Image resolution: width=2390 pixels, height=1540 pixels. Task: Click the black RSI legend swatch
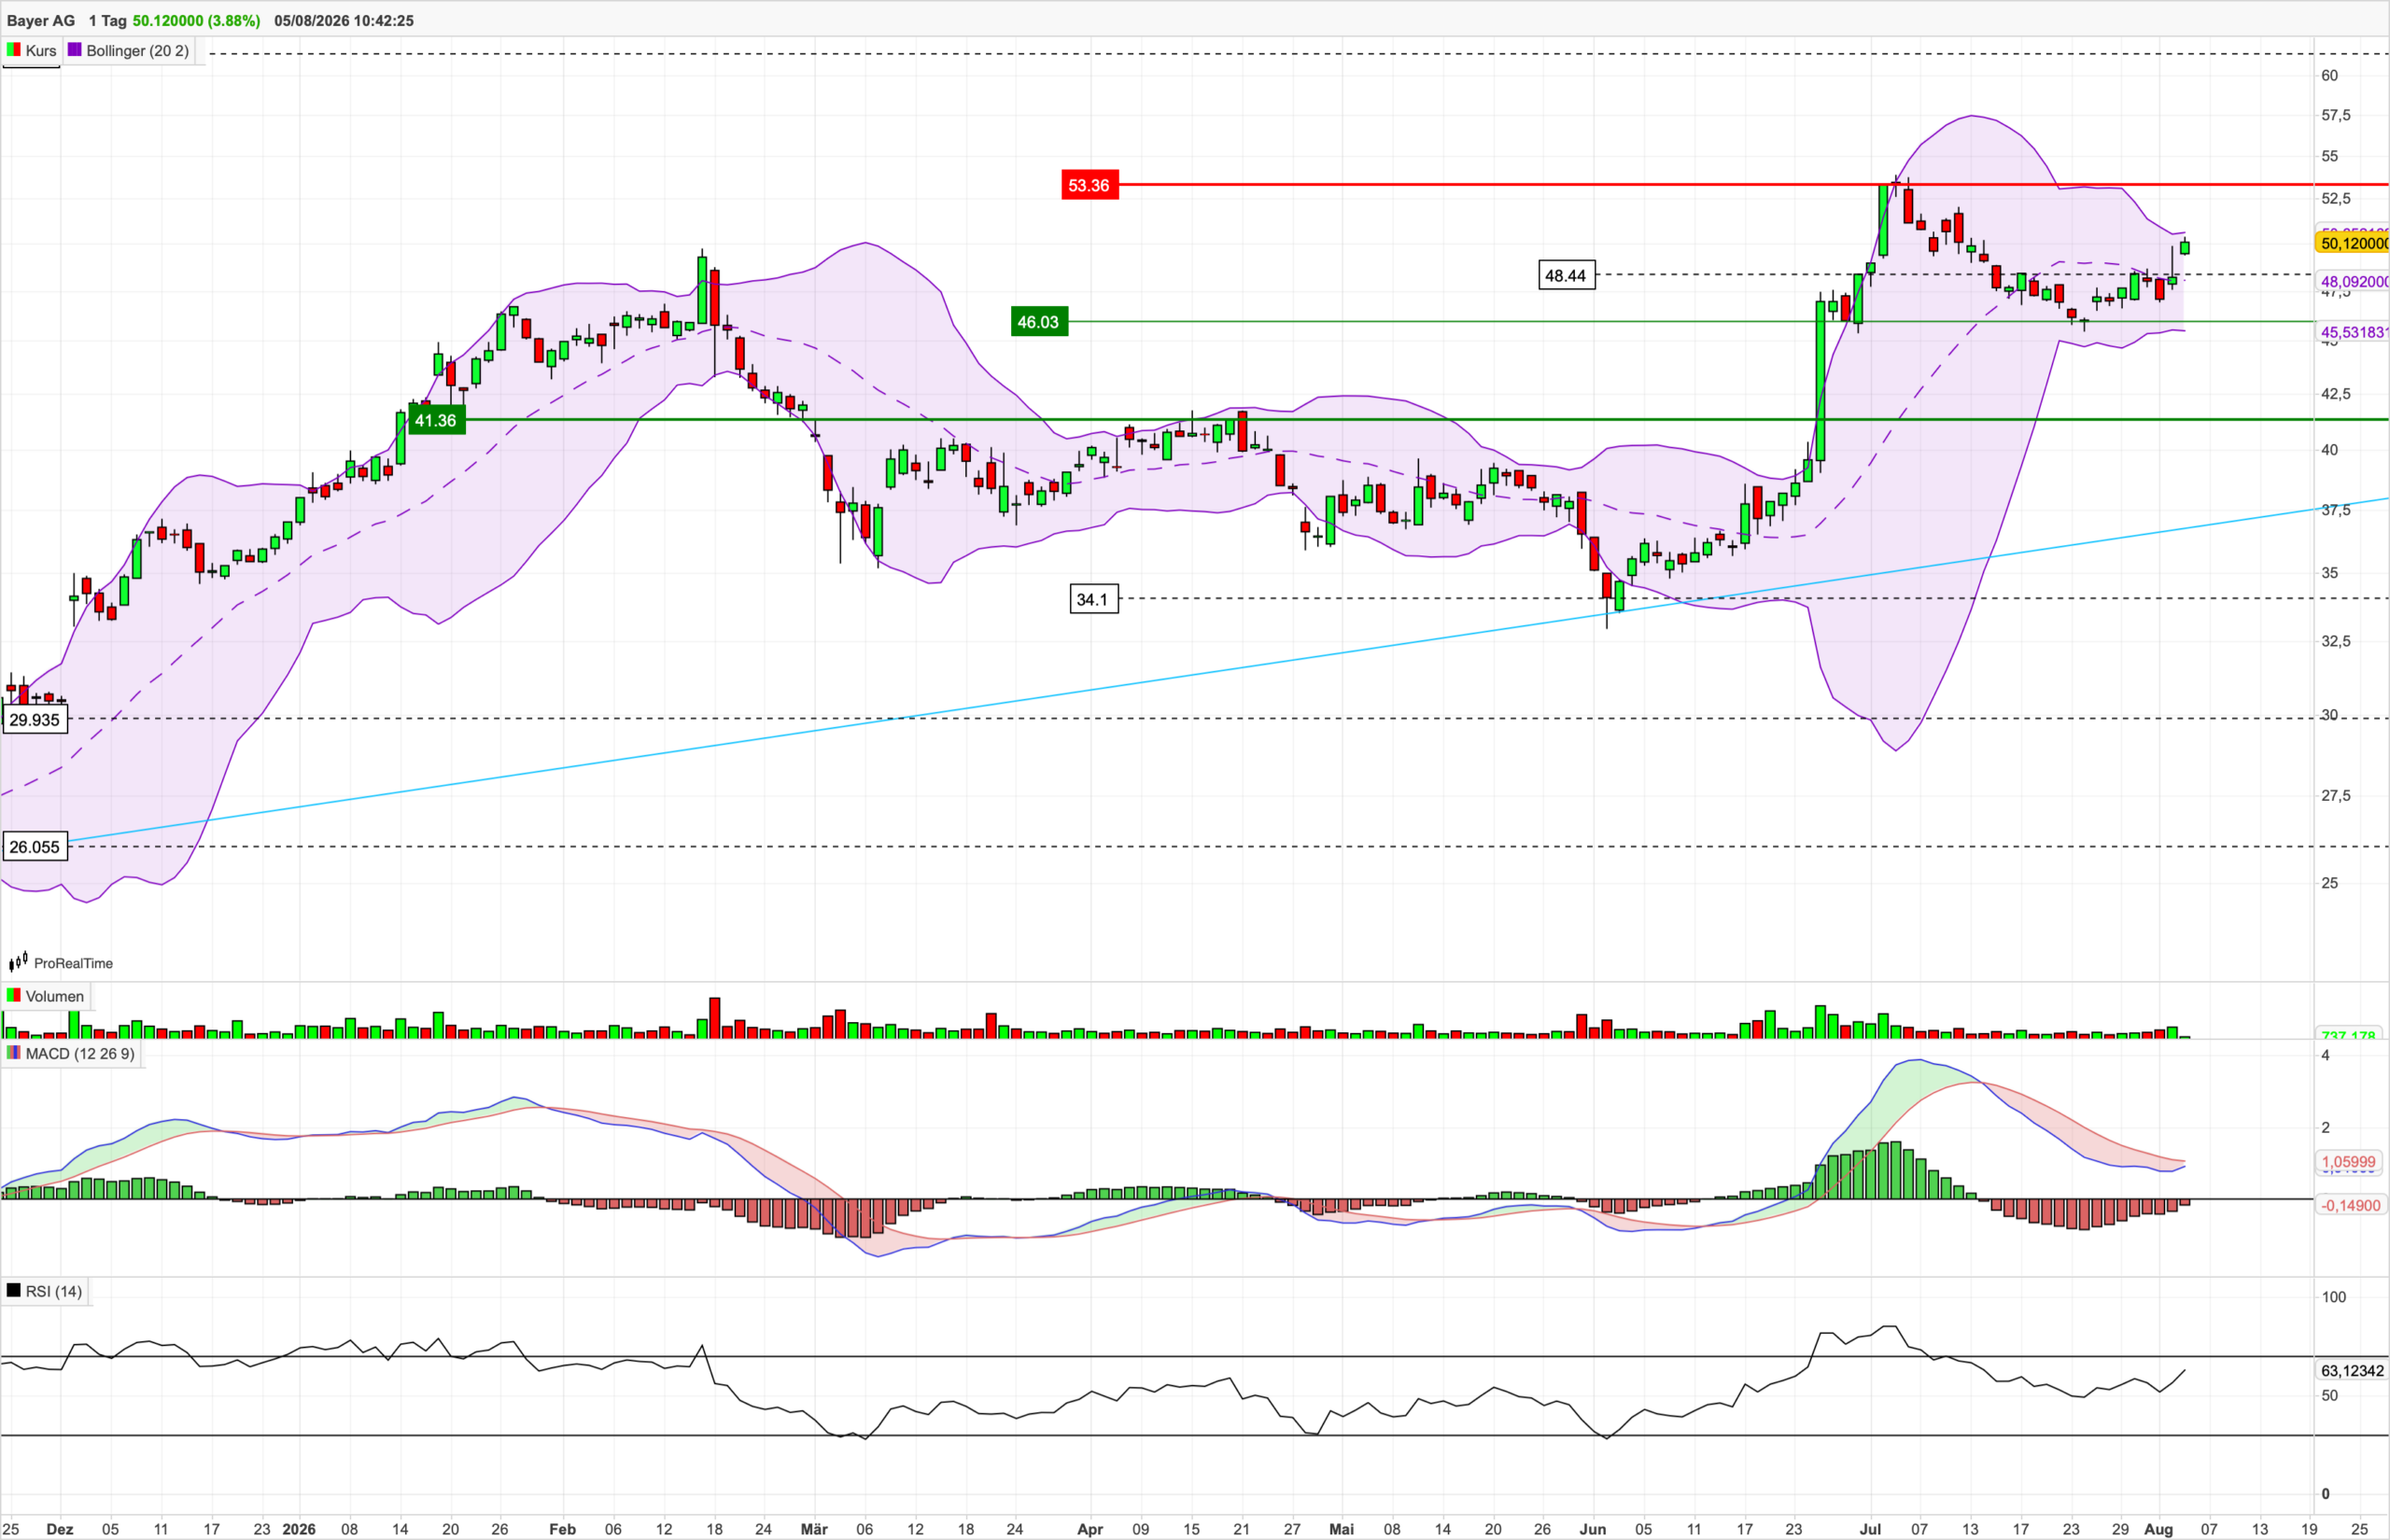coord(14,1290)
